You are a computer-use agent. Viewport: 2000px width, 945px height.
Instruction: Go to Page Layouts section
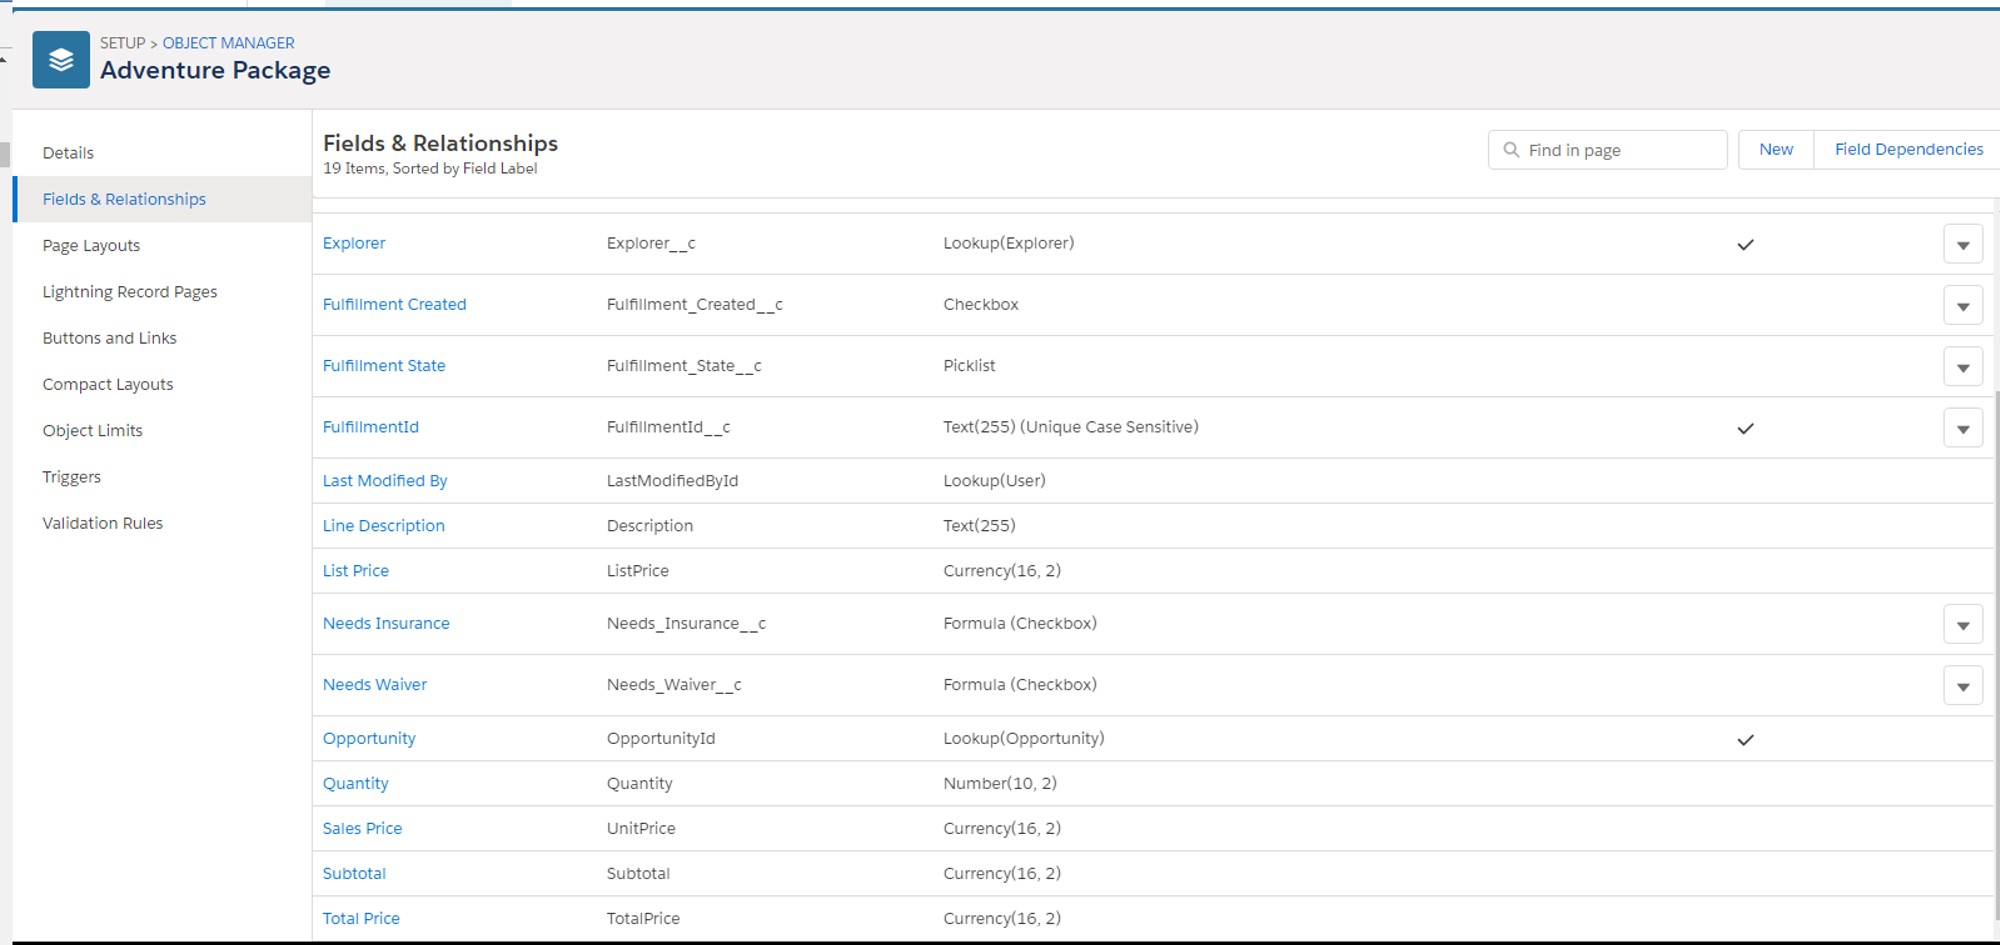tap(91, 246)
